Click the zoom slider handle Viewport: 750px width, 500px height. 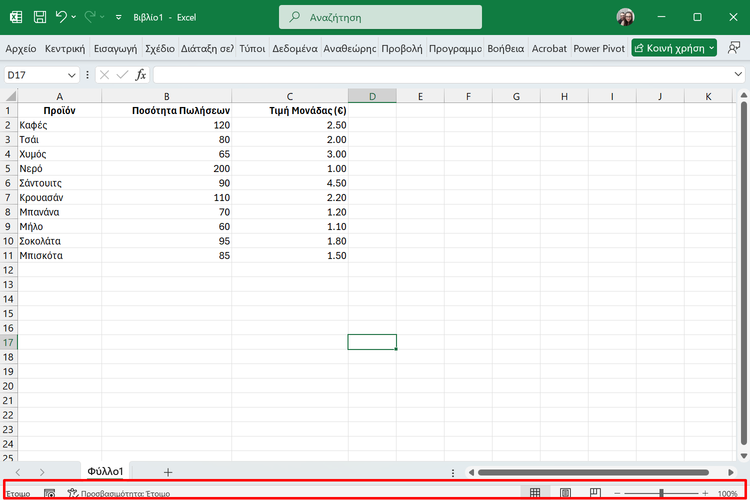(x=663, y=493)
